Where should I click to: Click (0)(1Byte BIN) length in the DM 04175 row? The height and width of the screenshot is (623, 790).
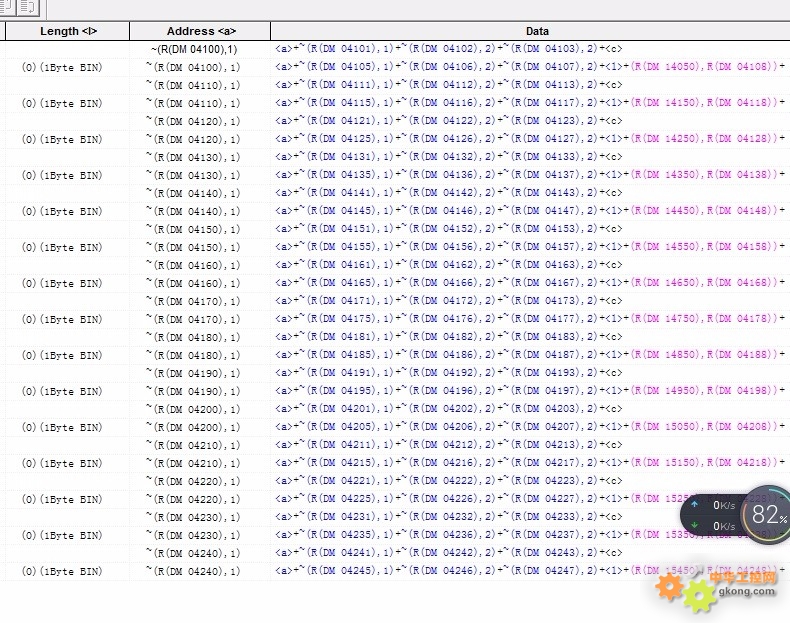tap(62, 319)
